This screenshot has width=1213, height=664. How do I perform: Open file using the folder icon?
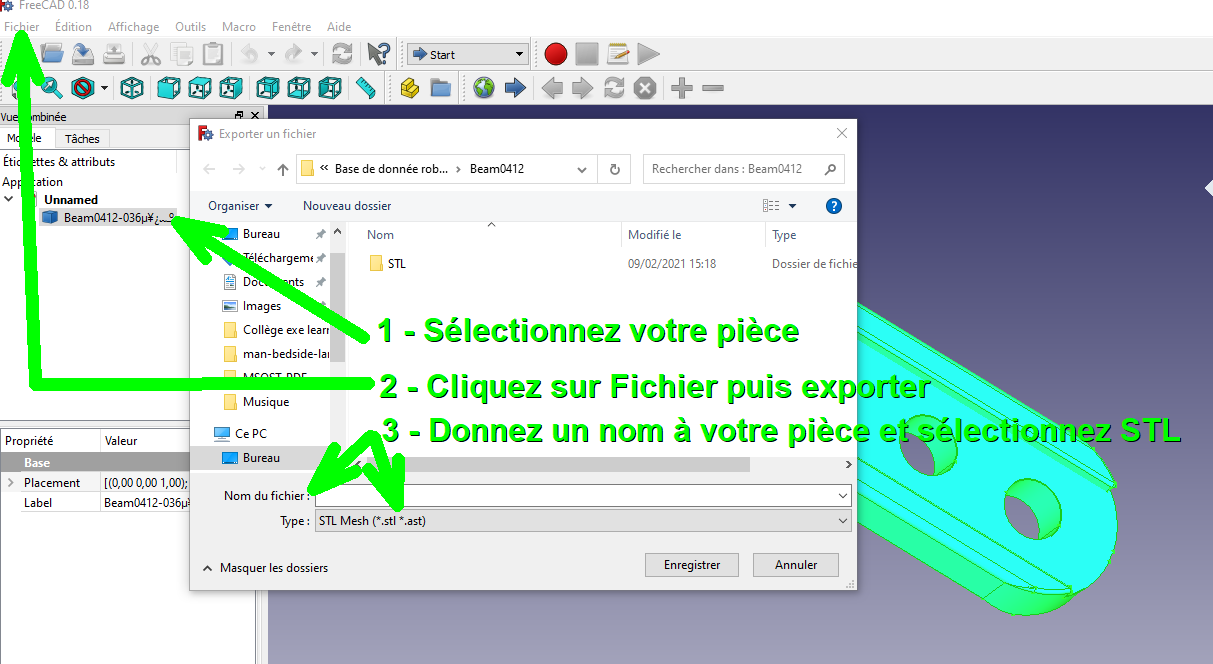52,54
